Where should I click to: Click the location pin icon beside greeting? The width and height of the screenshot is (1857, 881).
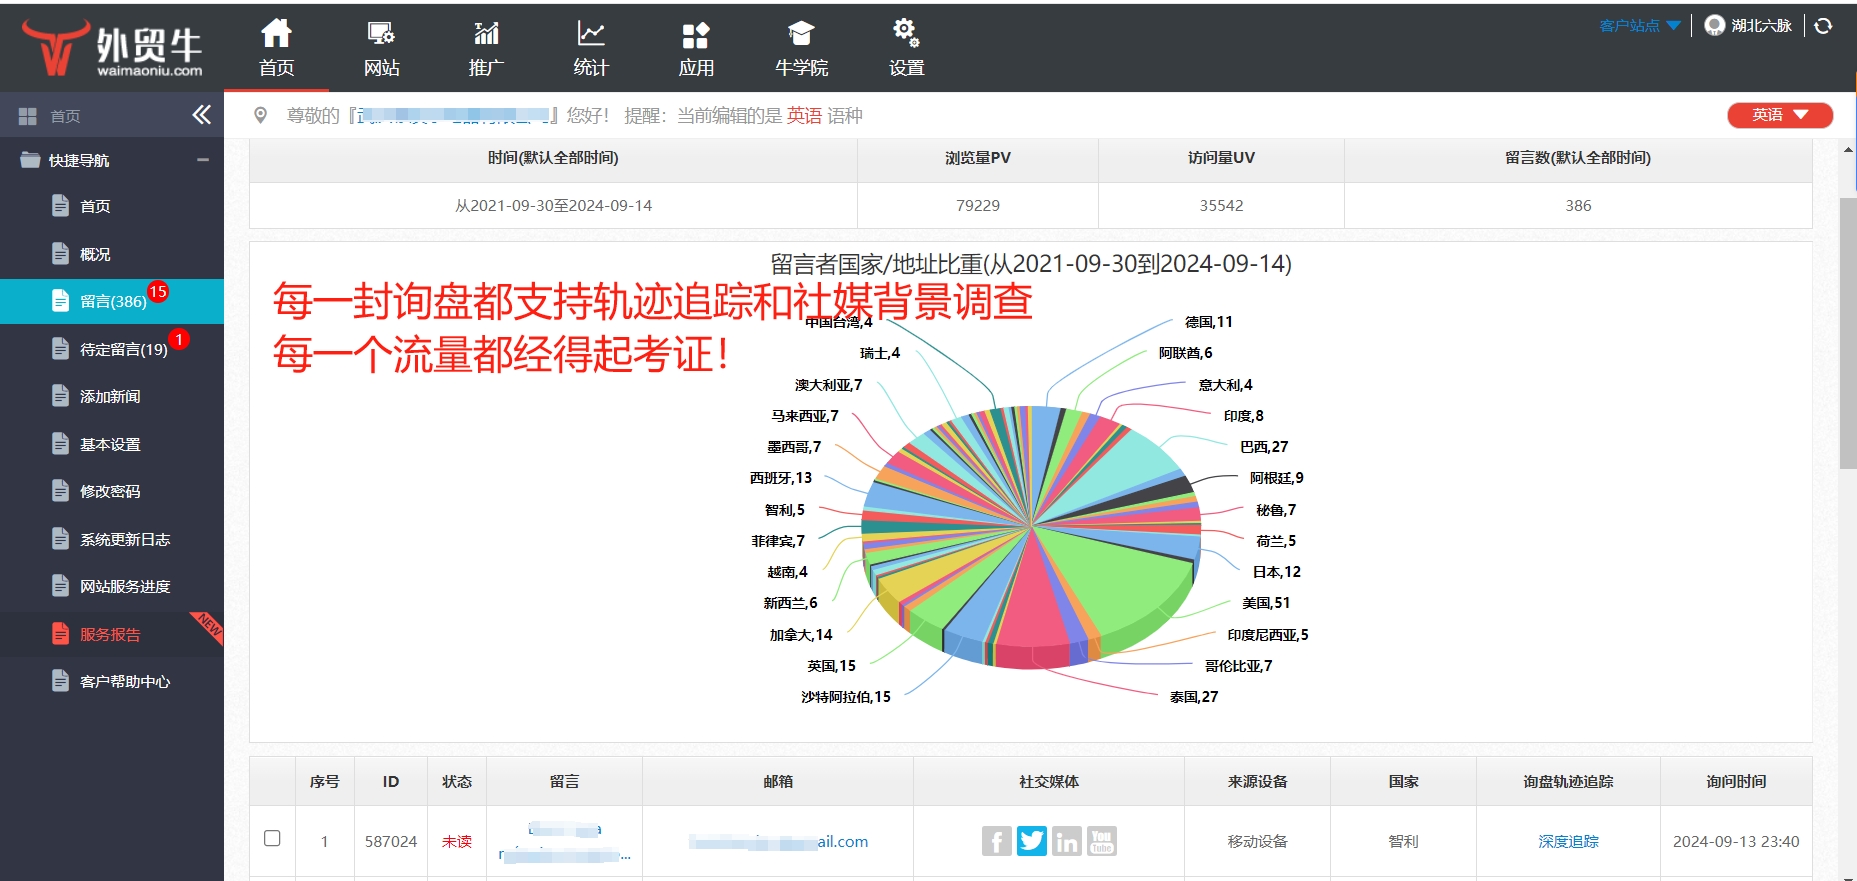[260, 116]
